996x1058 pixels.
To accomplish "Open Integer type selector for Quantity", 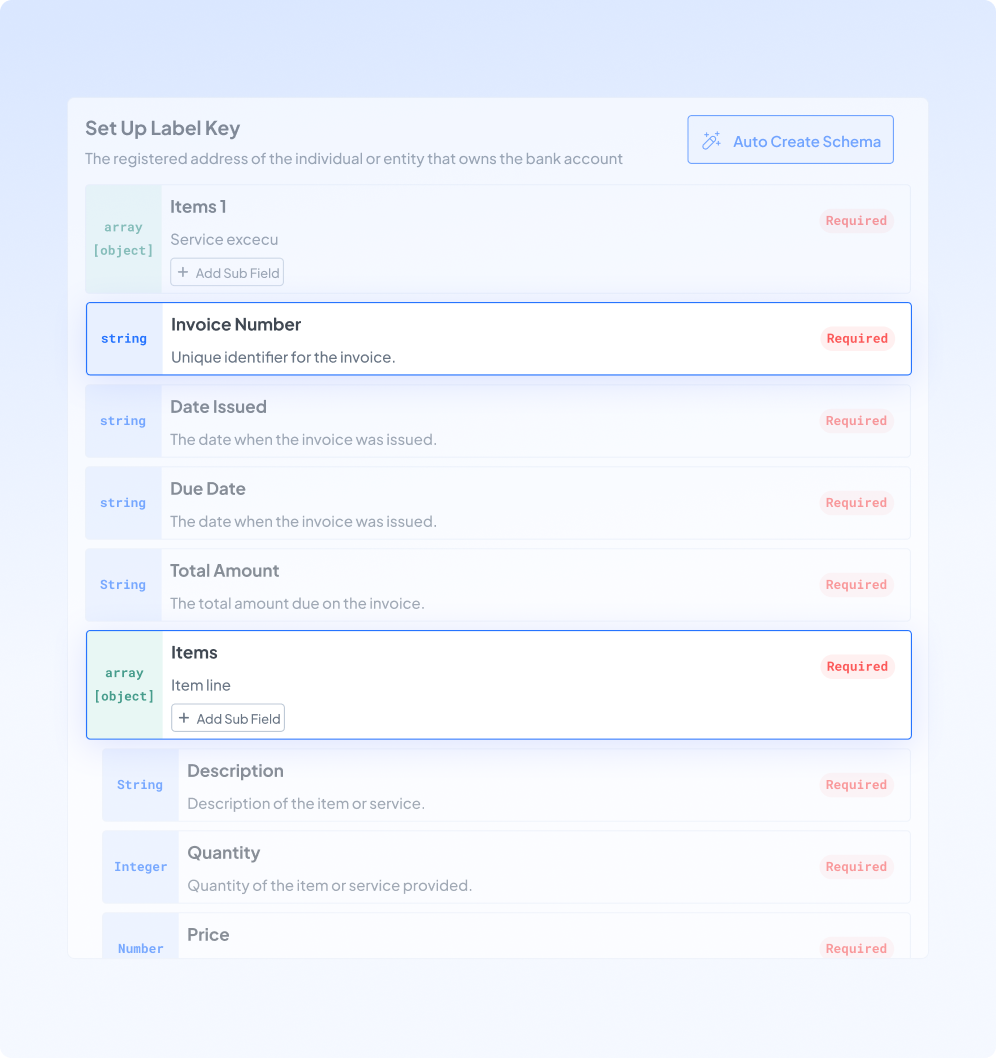I will (140, 867).
